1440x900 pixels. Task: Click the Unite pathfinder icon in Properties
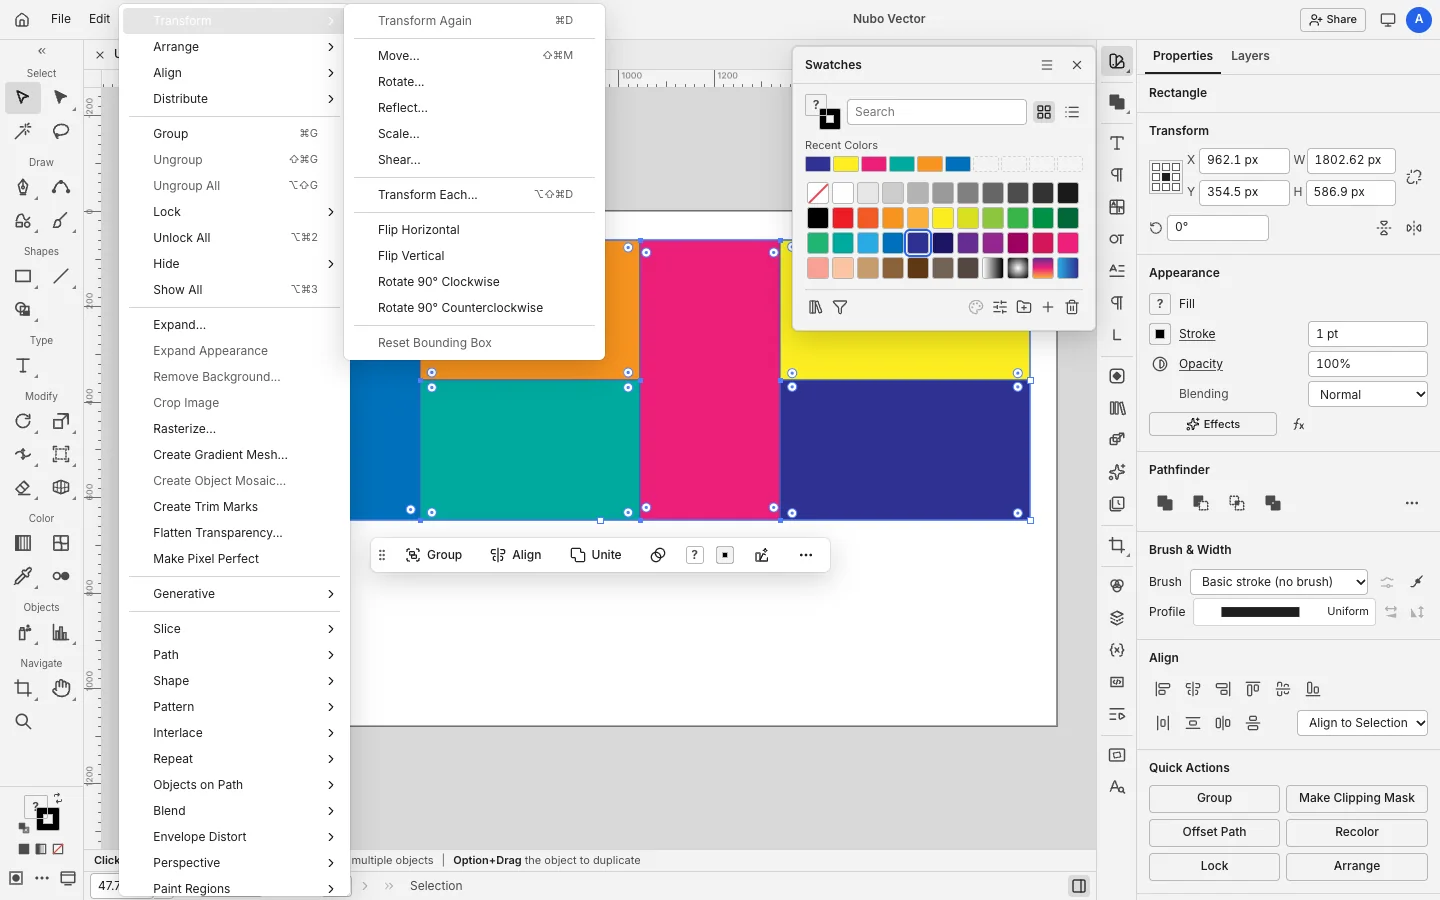(x=1165, y=503)
